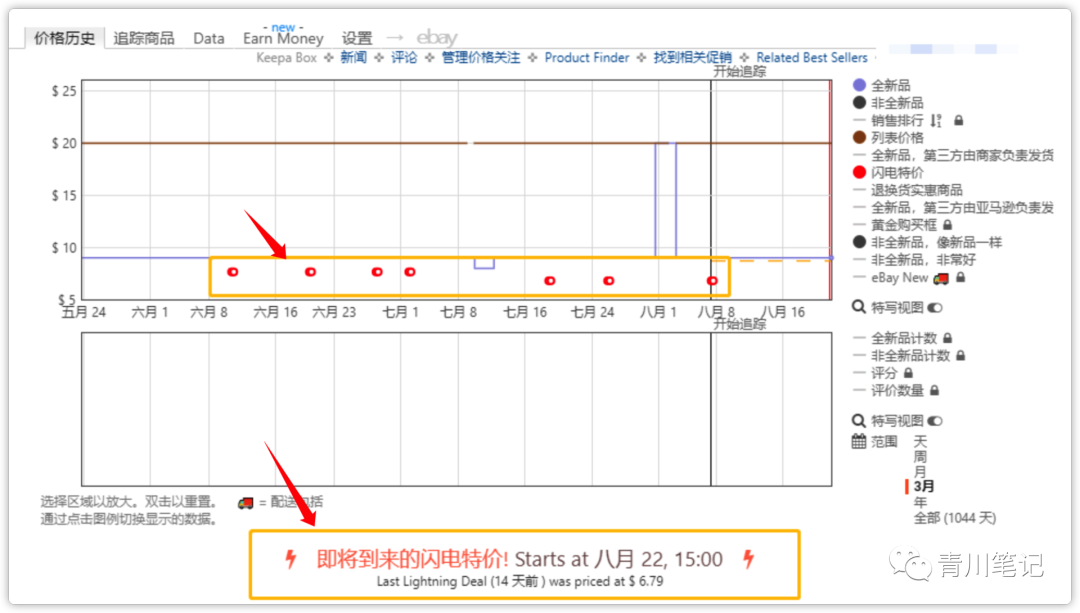
Task: Click the 即将到来的闪电特价 banner text
Action: [x=412, y=559]
